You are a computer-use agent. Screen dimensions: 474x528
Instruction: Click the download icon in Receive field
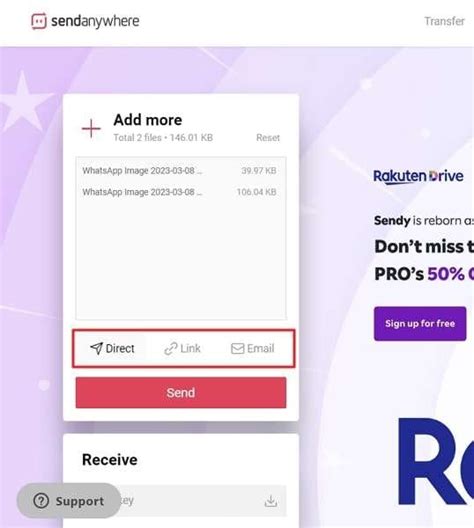coord(271,501)
